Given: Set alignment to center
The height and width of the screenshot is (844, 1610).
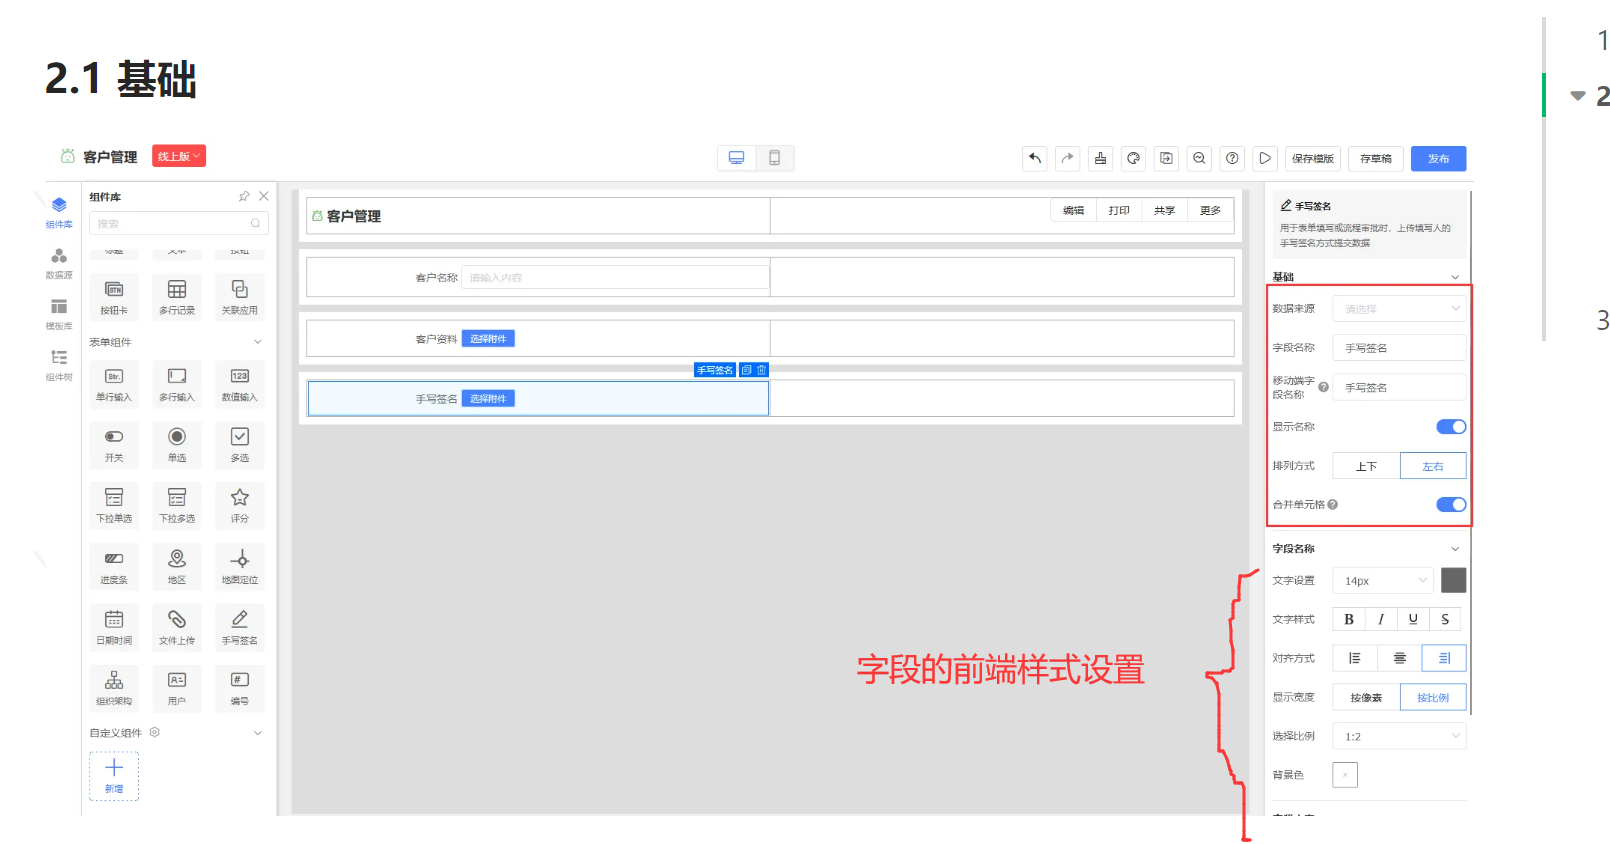Looking at the screenshot, I should (x=1400, y=658).
